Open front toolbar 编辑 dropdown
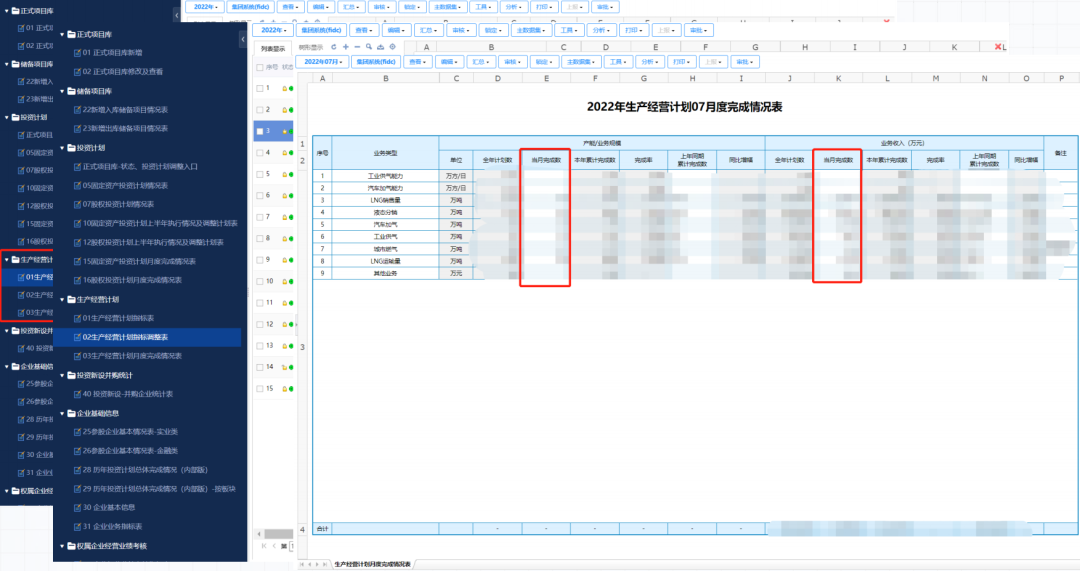 coord(449,61)
